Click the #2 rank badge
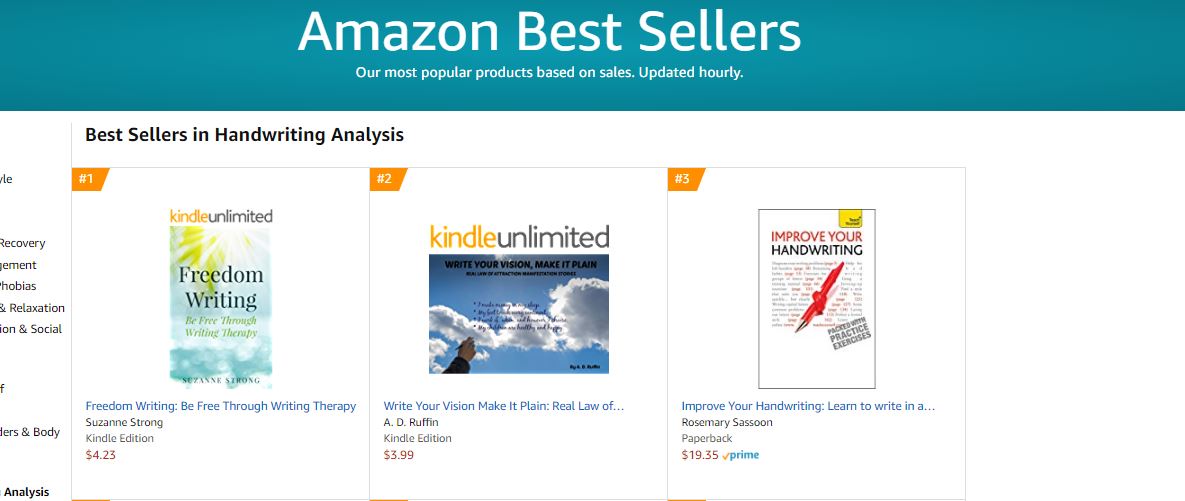Viewport: 1185px width, 501px height. click(385, 180)
